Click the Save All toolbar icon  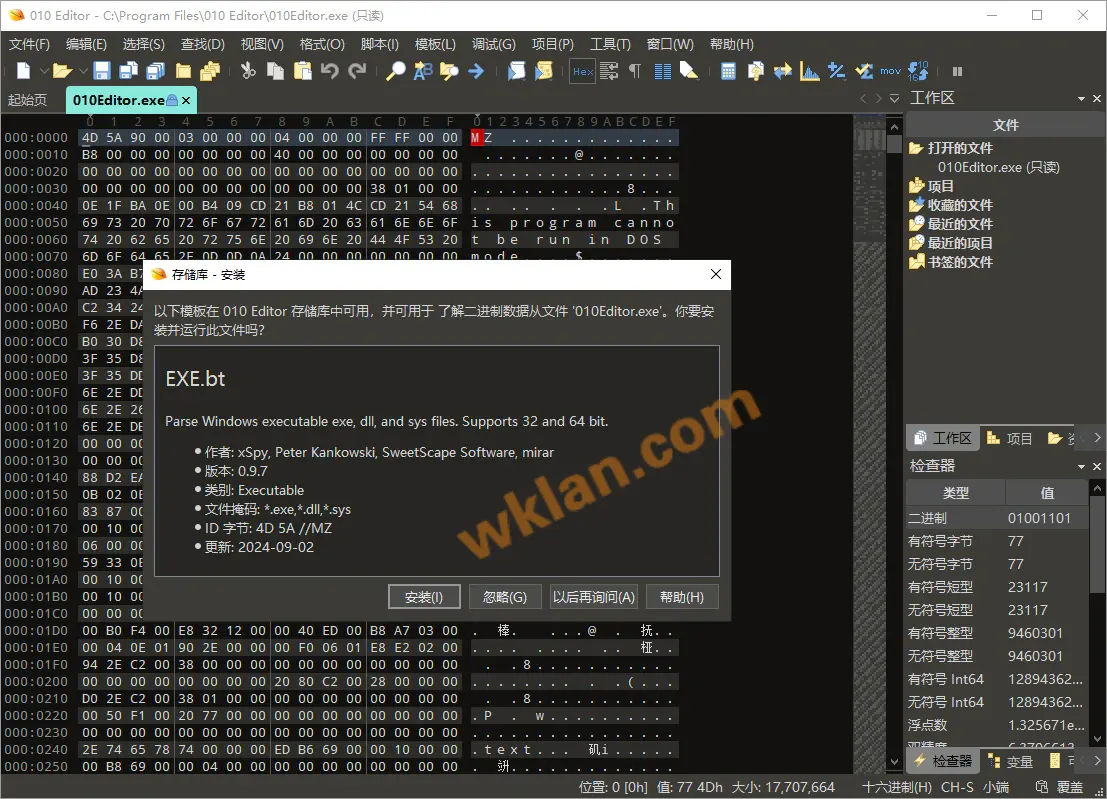coord(155,71)
